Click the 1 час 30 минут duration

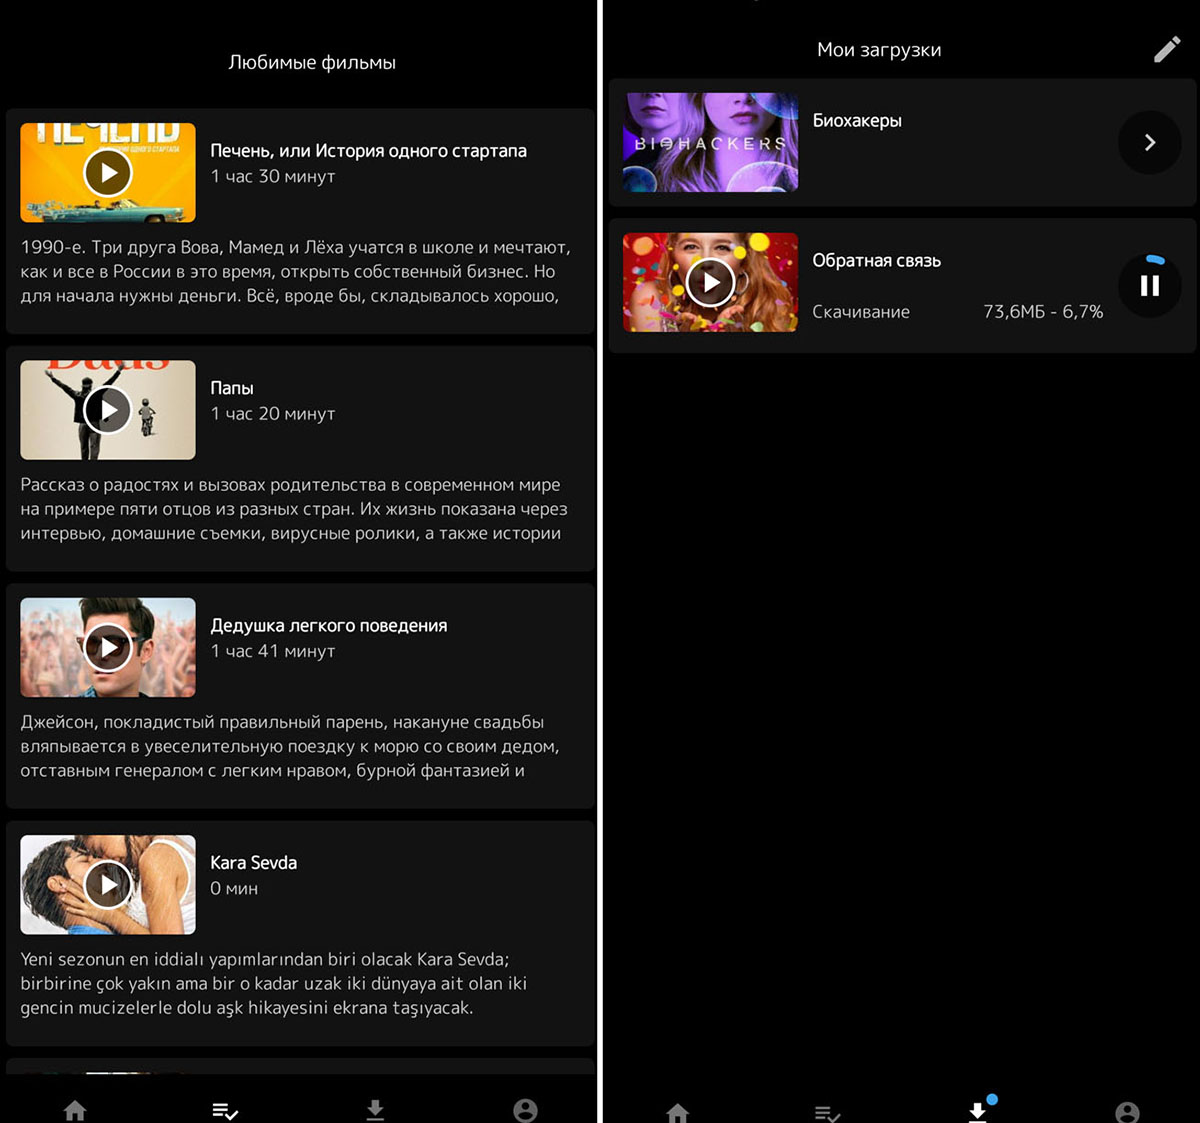(273, 177)
